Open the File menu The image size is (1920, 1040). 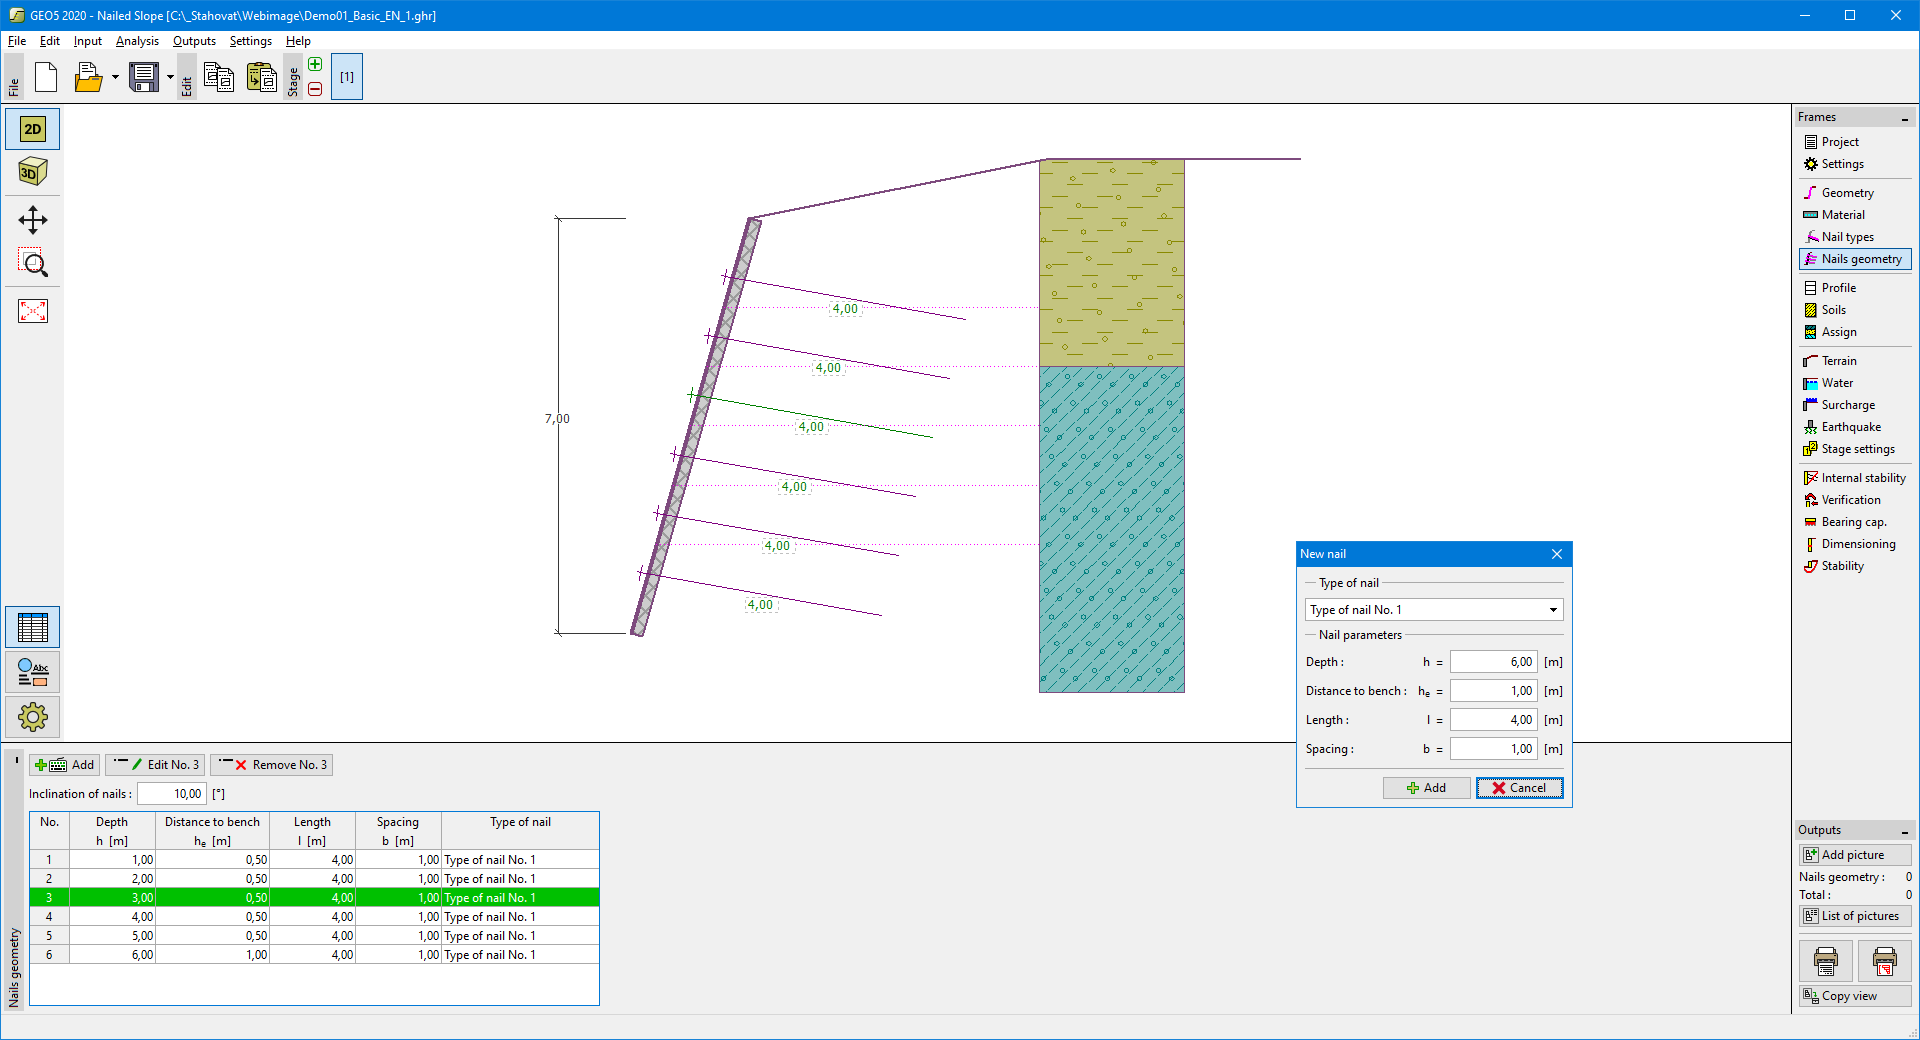coord(17,41)
